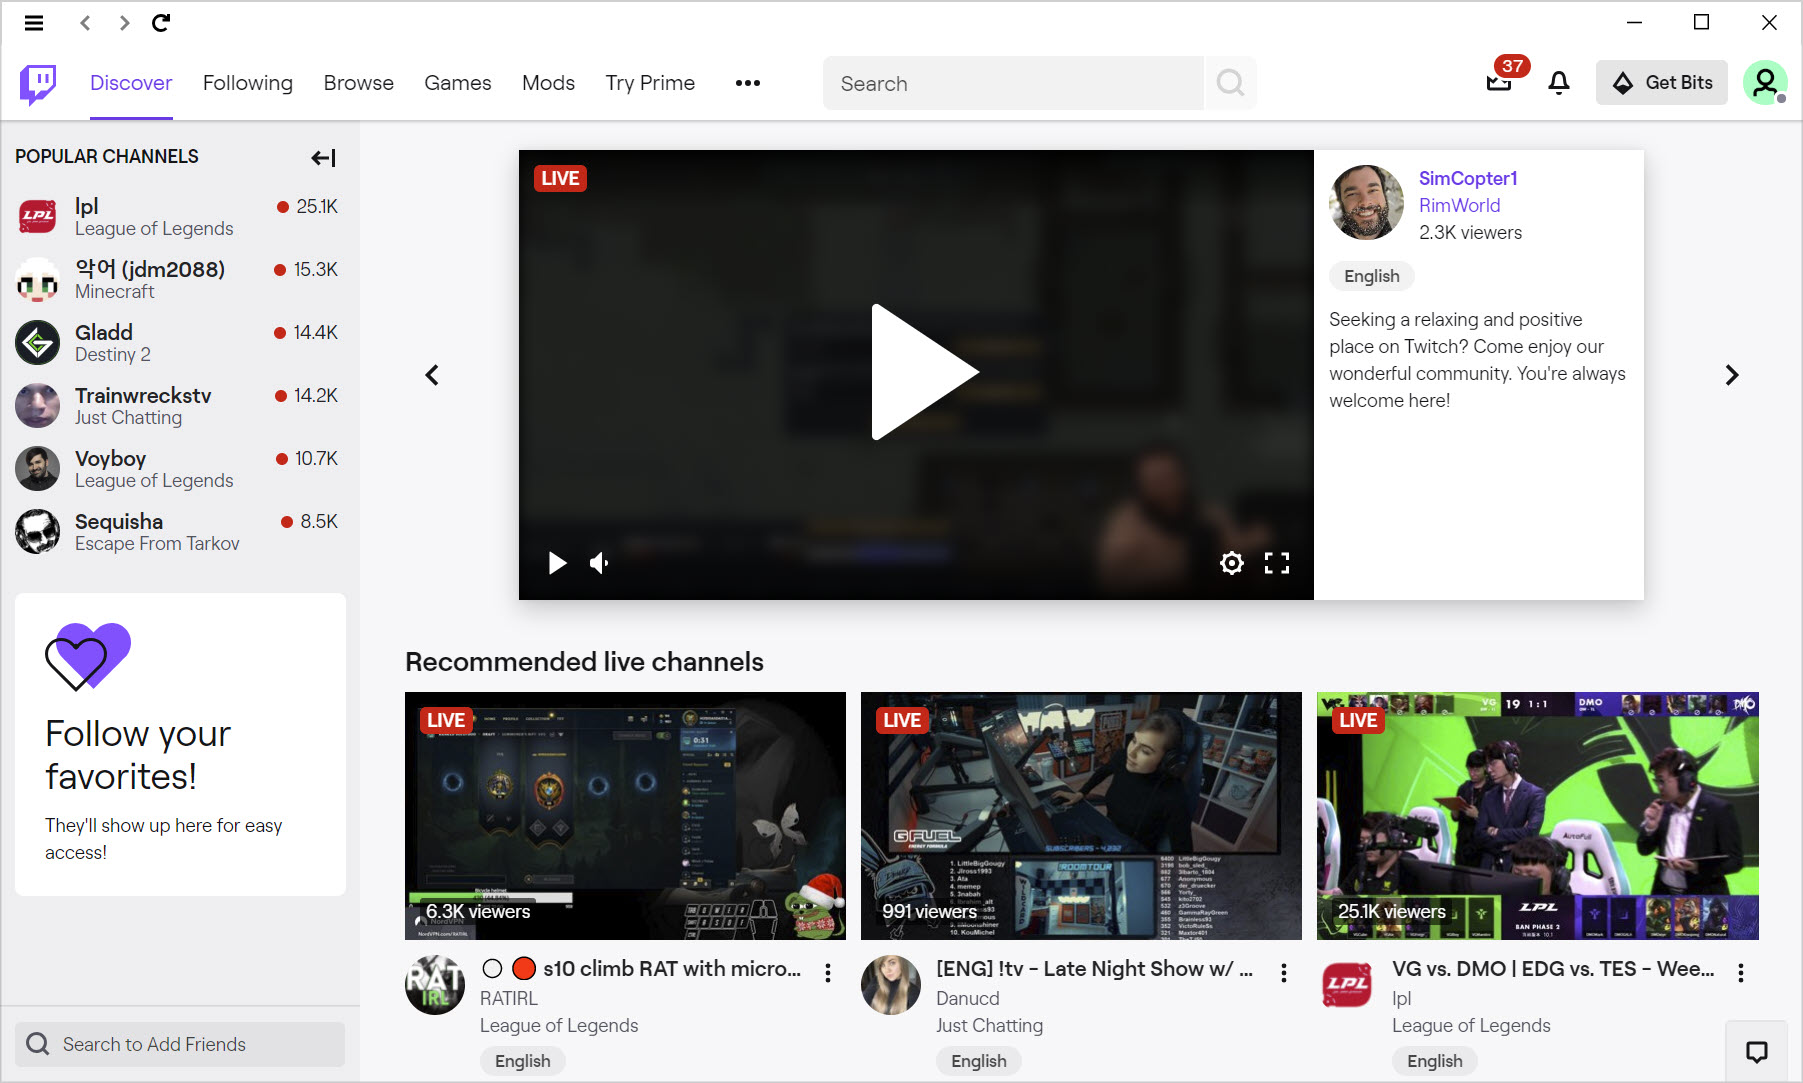This screenshot has height=1083, width=1803.
Task: Click the refresh page icon
Action: 161,23
